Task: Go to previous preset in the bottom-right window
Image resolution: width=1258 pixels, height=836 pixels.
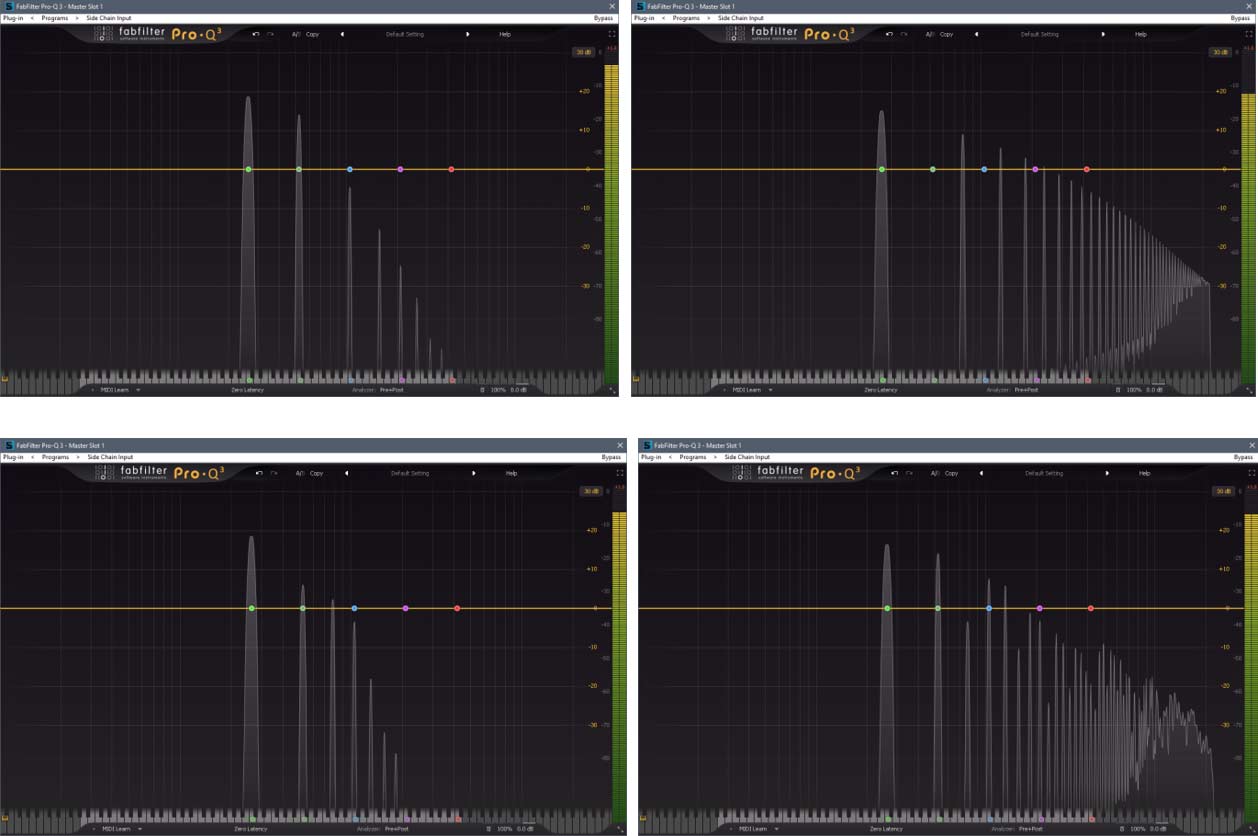Action: [x=981, y=473]
